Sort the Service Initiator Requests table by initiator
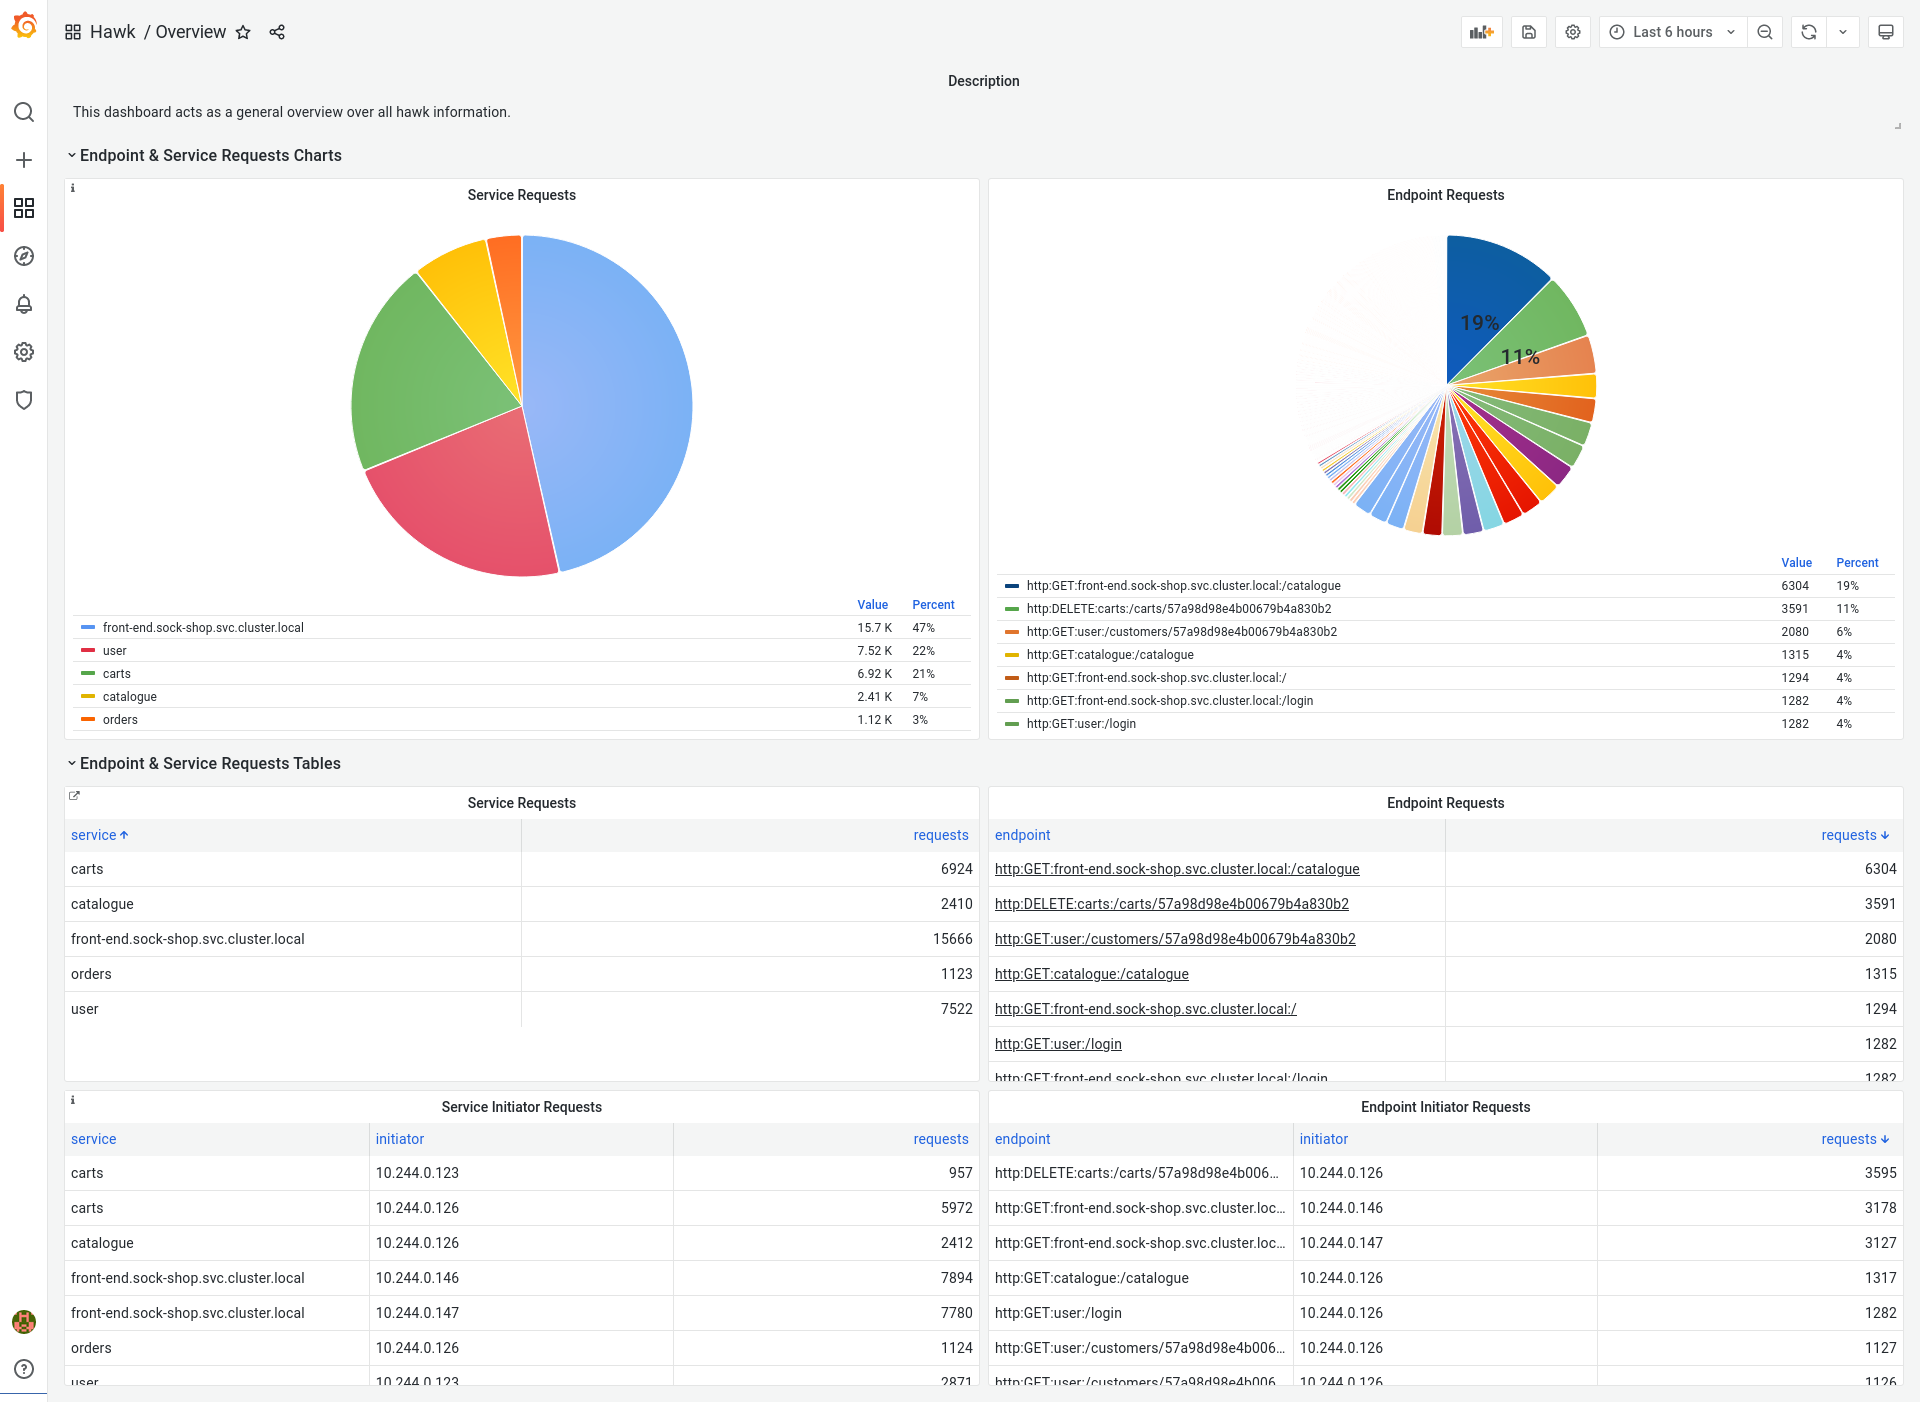Image resolution: width=1920 pixels, height=1402 pixels. [x=400, y=1139]
